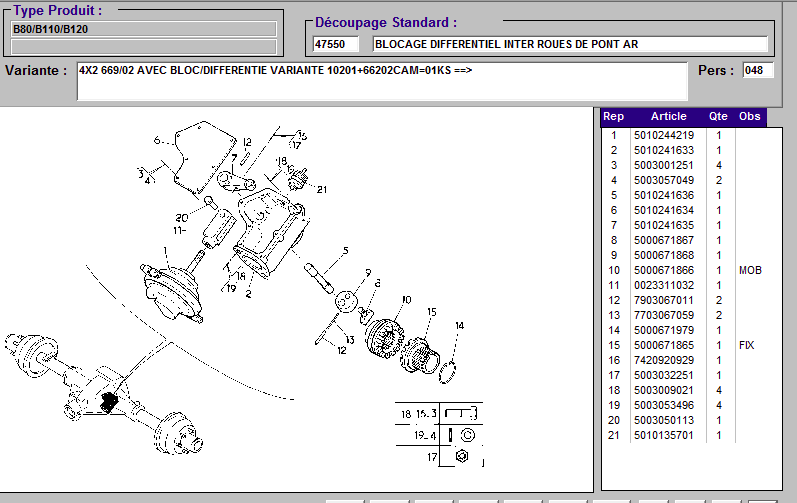Click ring part 14 in the diagram
The height and width of the screenshot is (503, 797).
pos(452,369)
